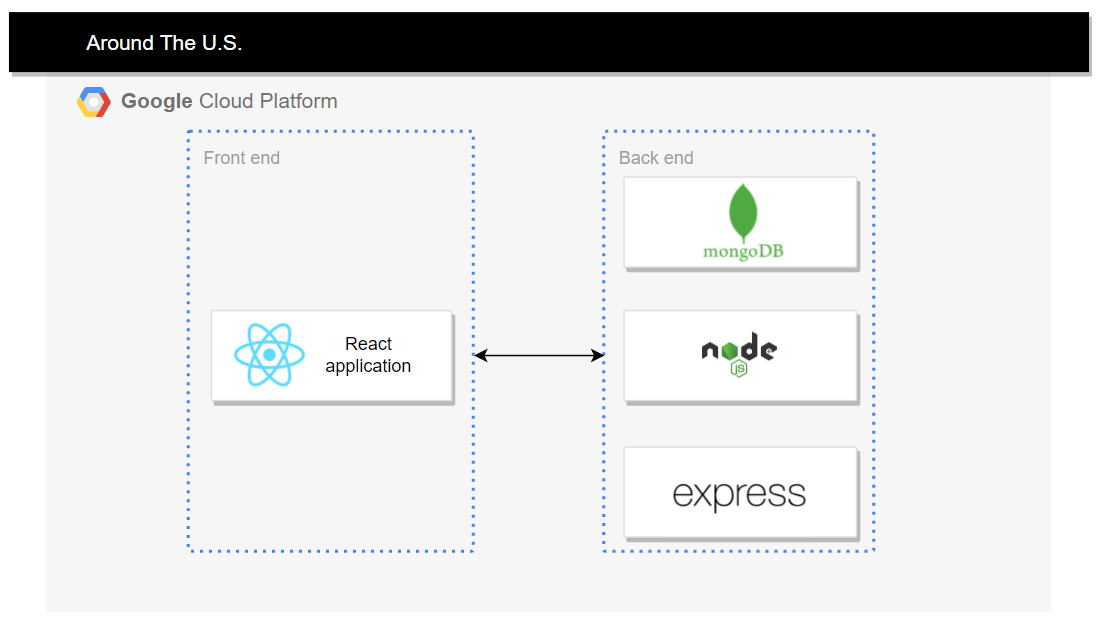Viewport: 1099px width, 622px height.
Task: Select the double-headed connector arrow
Action: coord(538,356)
